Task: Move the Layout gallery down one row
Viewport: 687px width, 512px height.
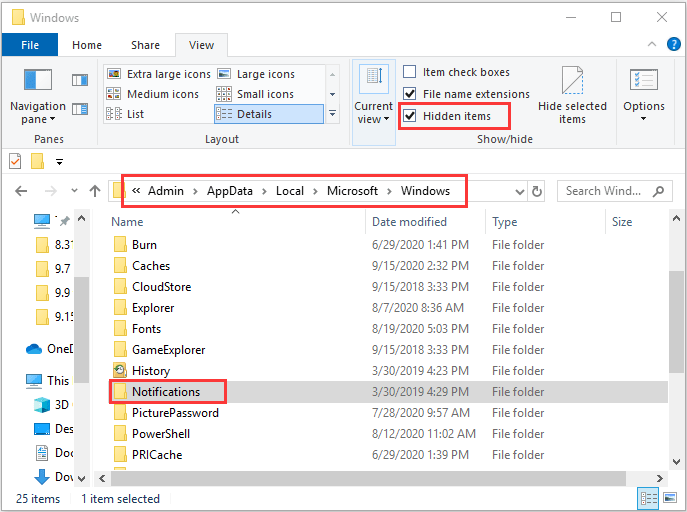Action: [x=333, y=94]
